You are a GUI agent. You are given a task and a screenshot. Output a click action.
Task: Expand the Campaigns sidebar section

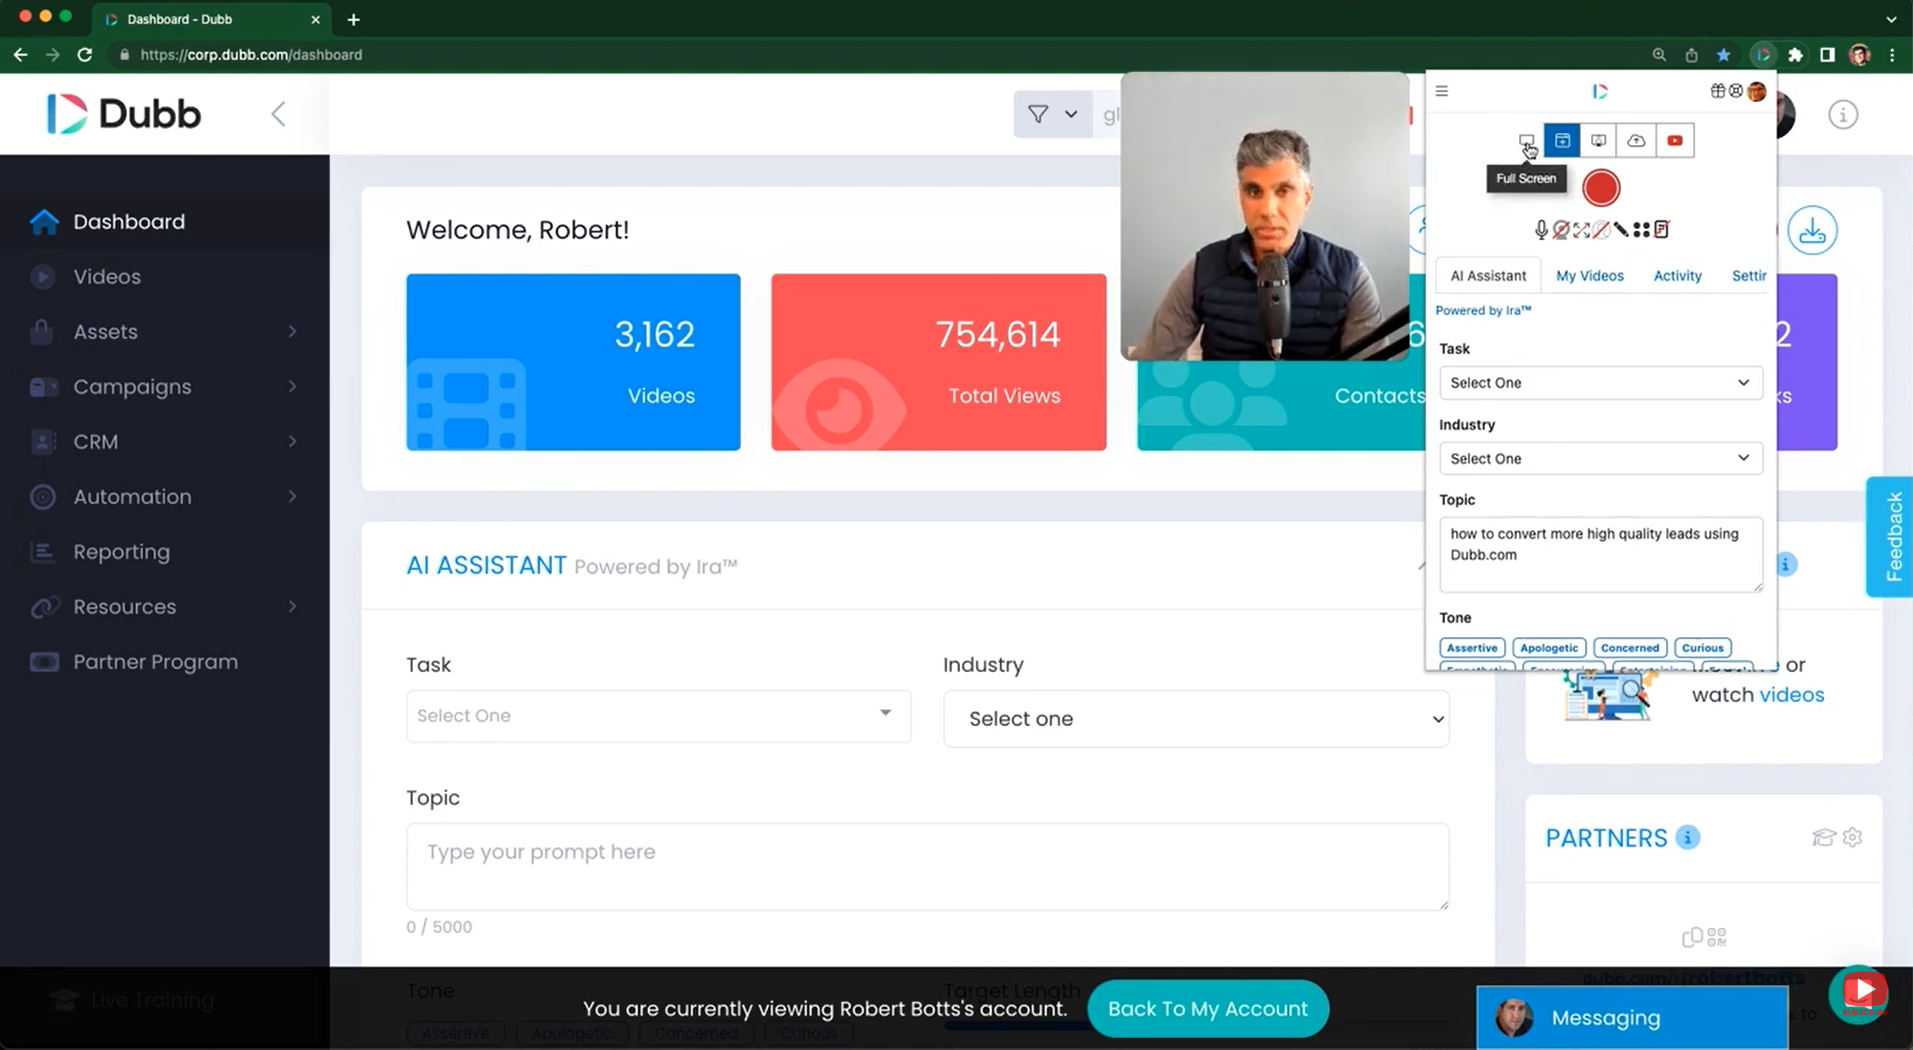292,387
